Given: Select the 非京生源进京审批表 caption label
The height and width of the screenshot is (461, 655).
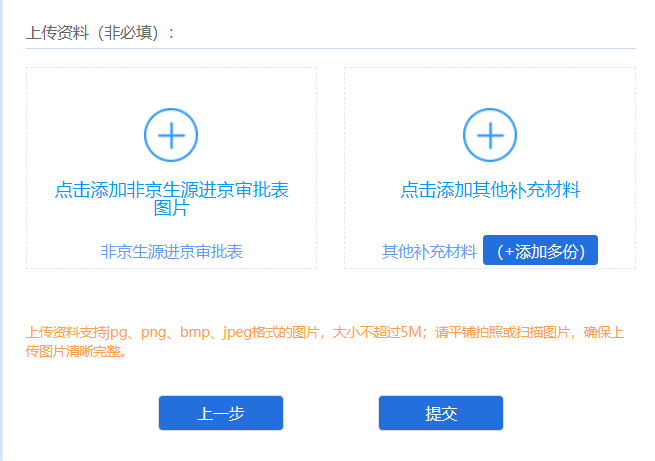Looking at the screenshot, I should click(x=171, y=252).
